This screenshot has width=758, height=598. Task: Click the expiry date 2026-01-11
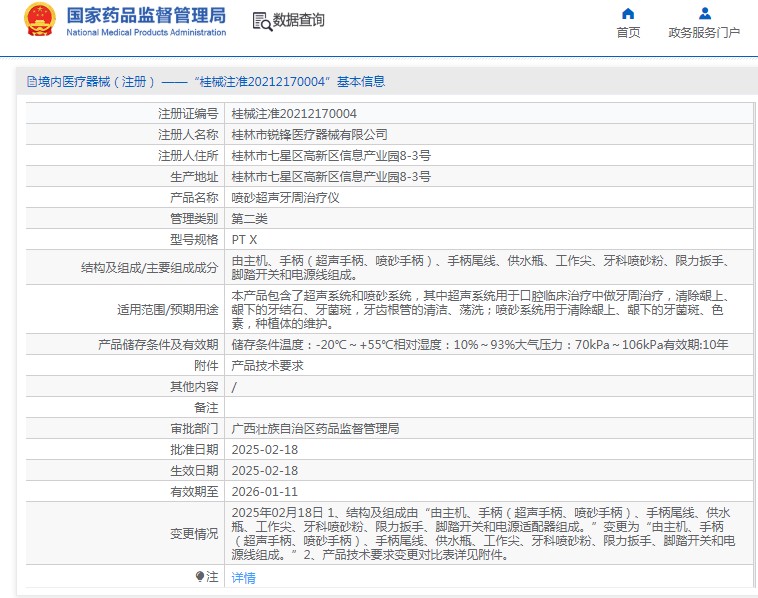[265, 492]
